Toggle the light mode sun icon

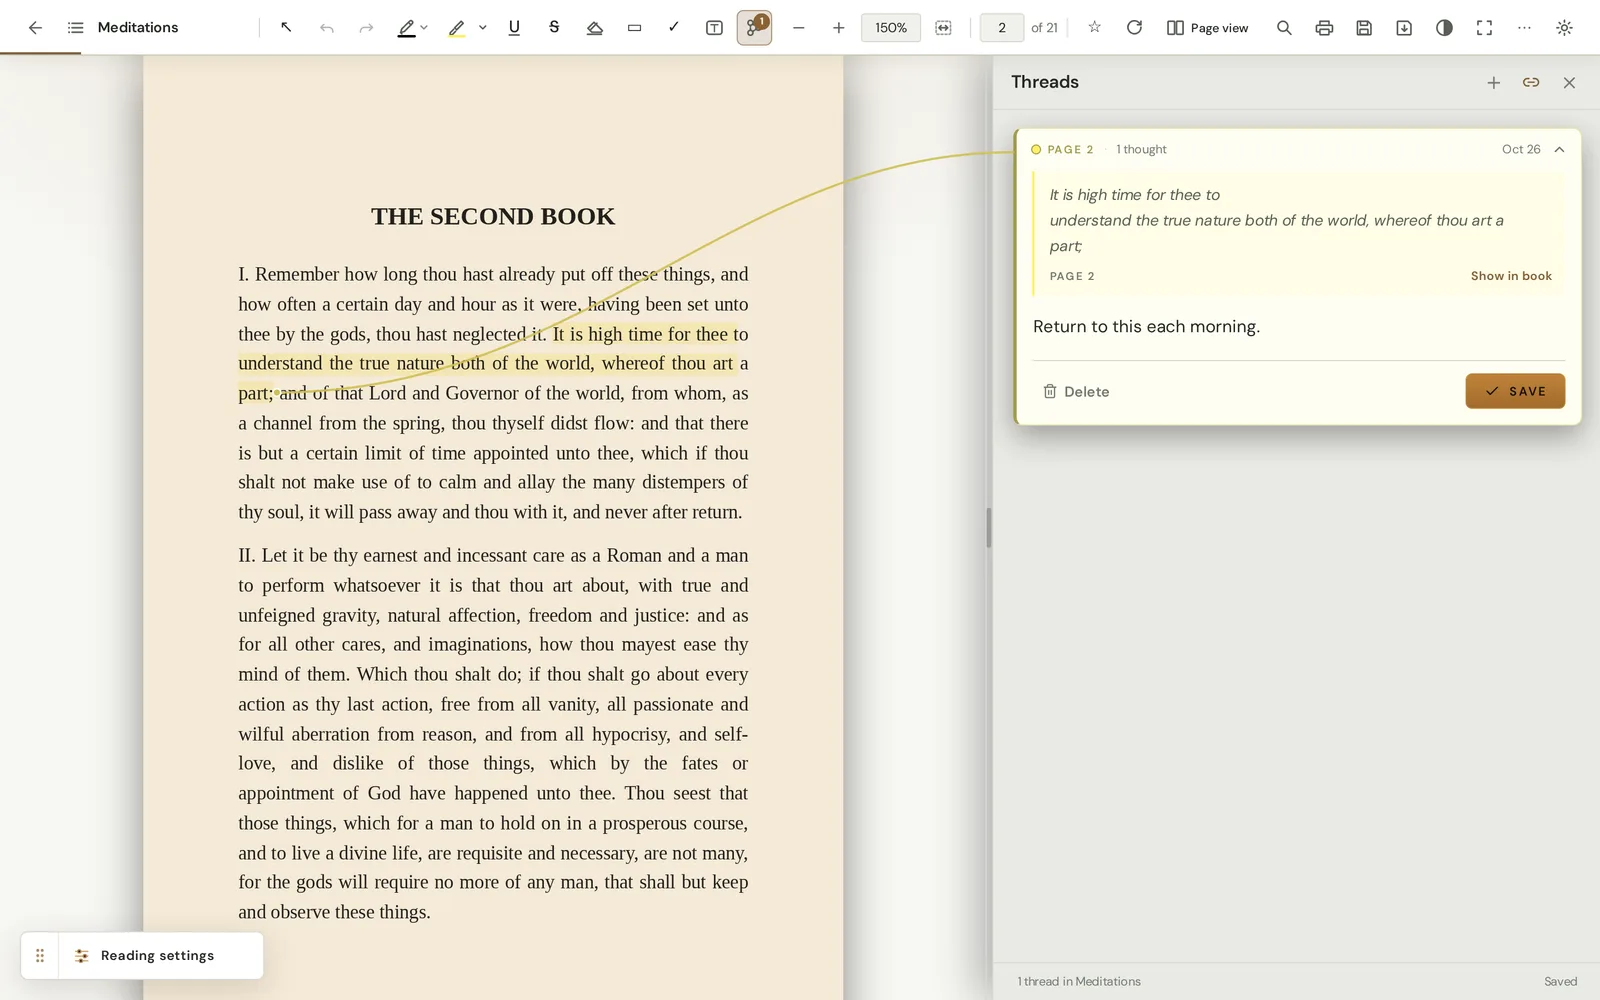pyautogui.click(x=1564, y=28)
